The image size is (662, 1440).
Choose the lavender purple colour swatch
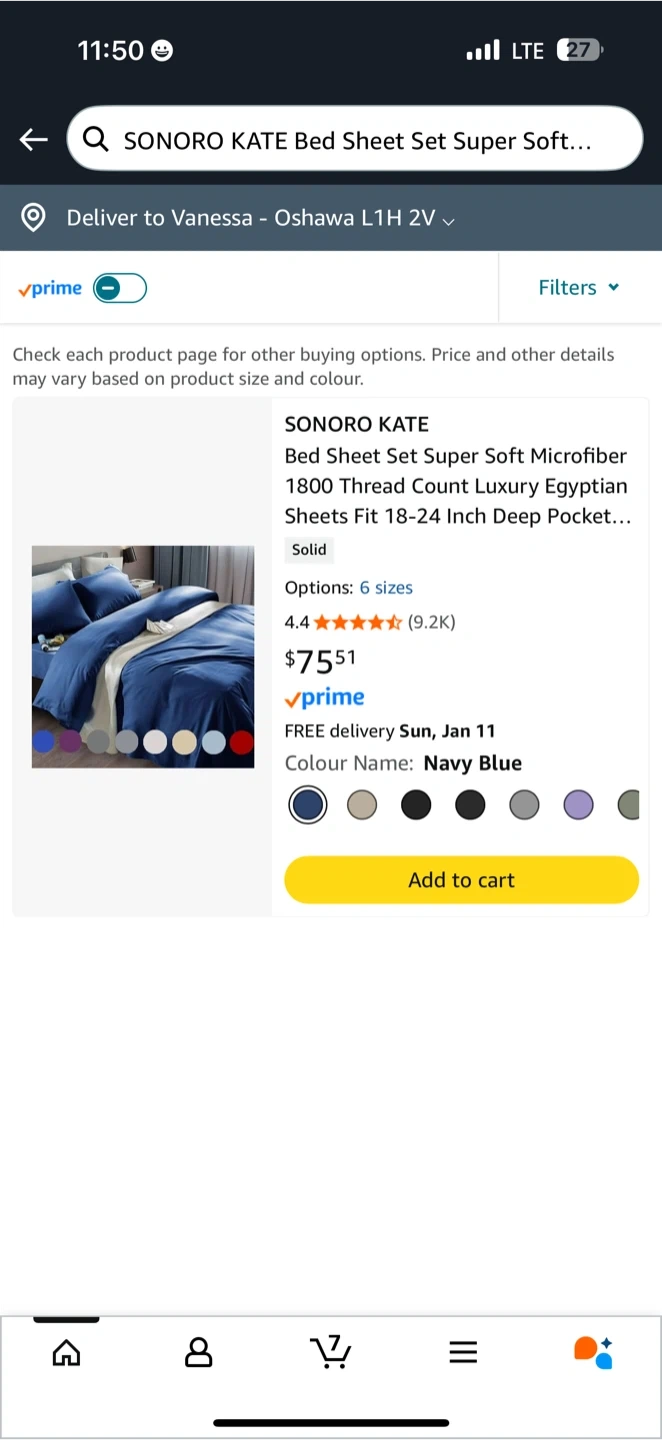coord(578,804)
